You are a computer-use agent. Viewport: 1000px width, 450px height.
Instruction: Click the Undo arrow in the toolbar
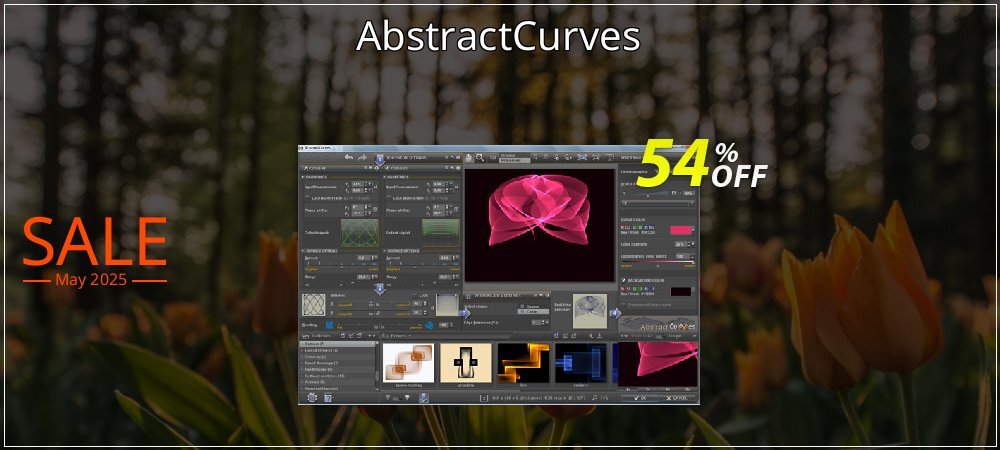point(349,157)
